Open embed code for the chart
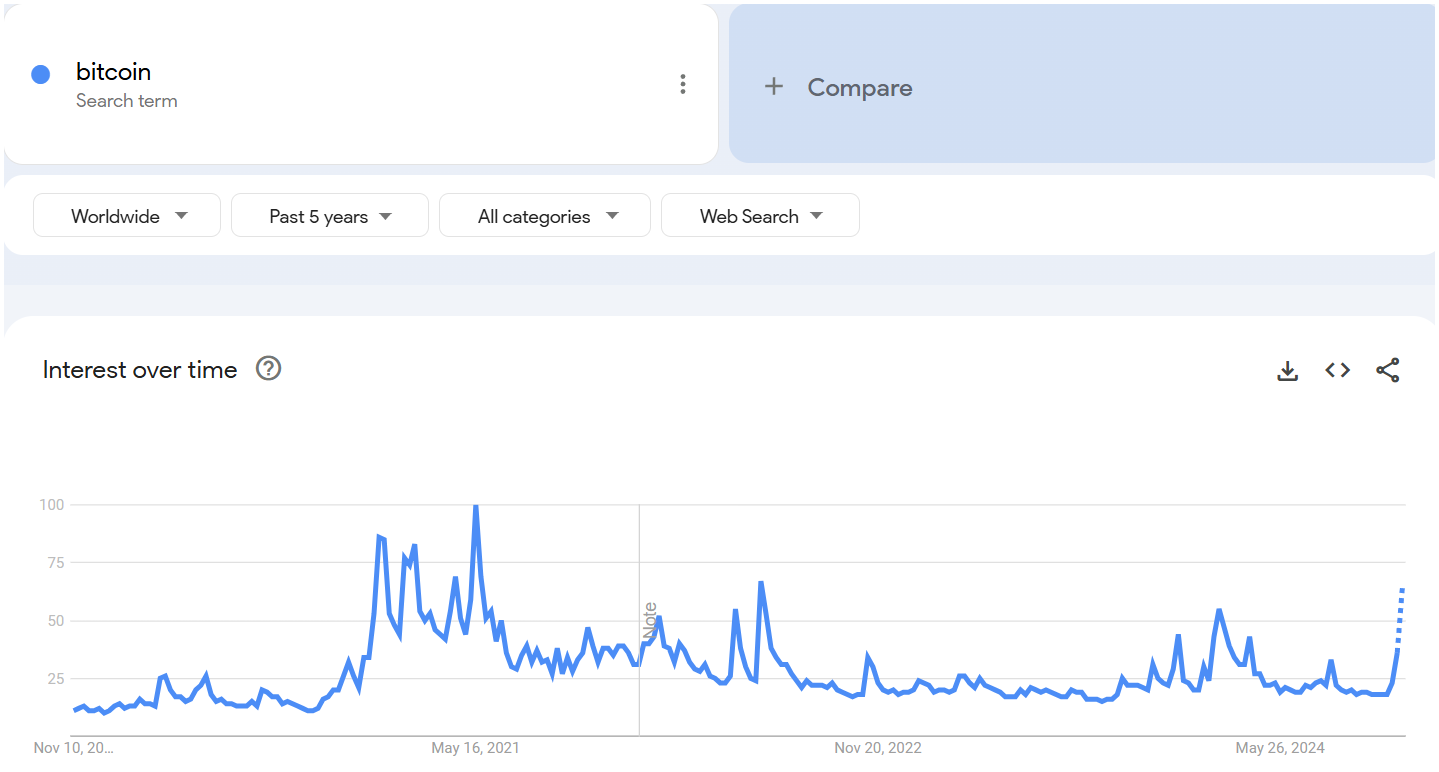The height and width of the screenshot is (772, 1439). point(1338,370)
